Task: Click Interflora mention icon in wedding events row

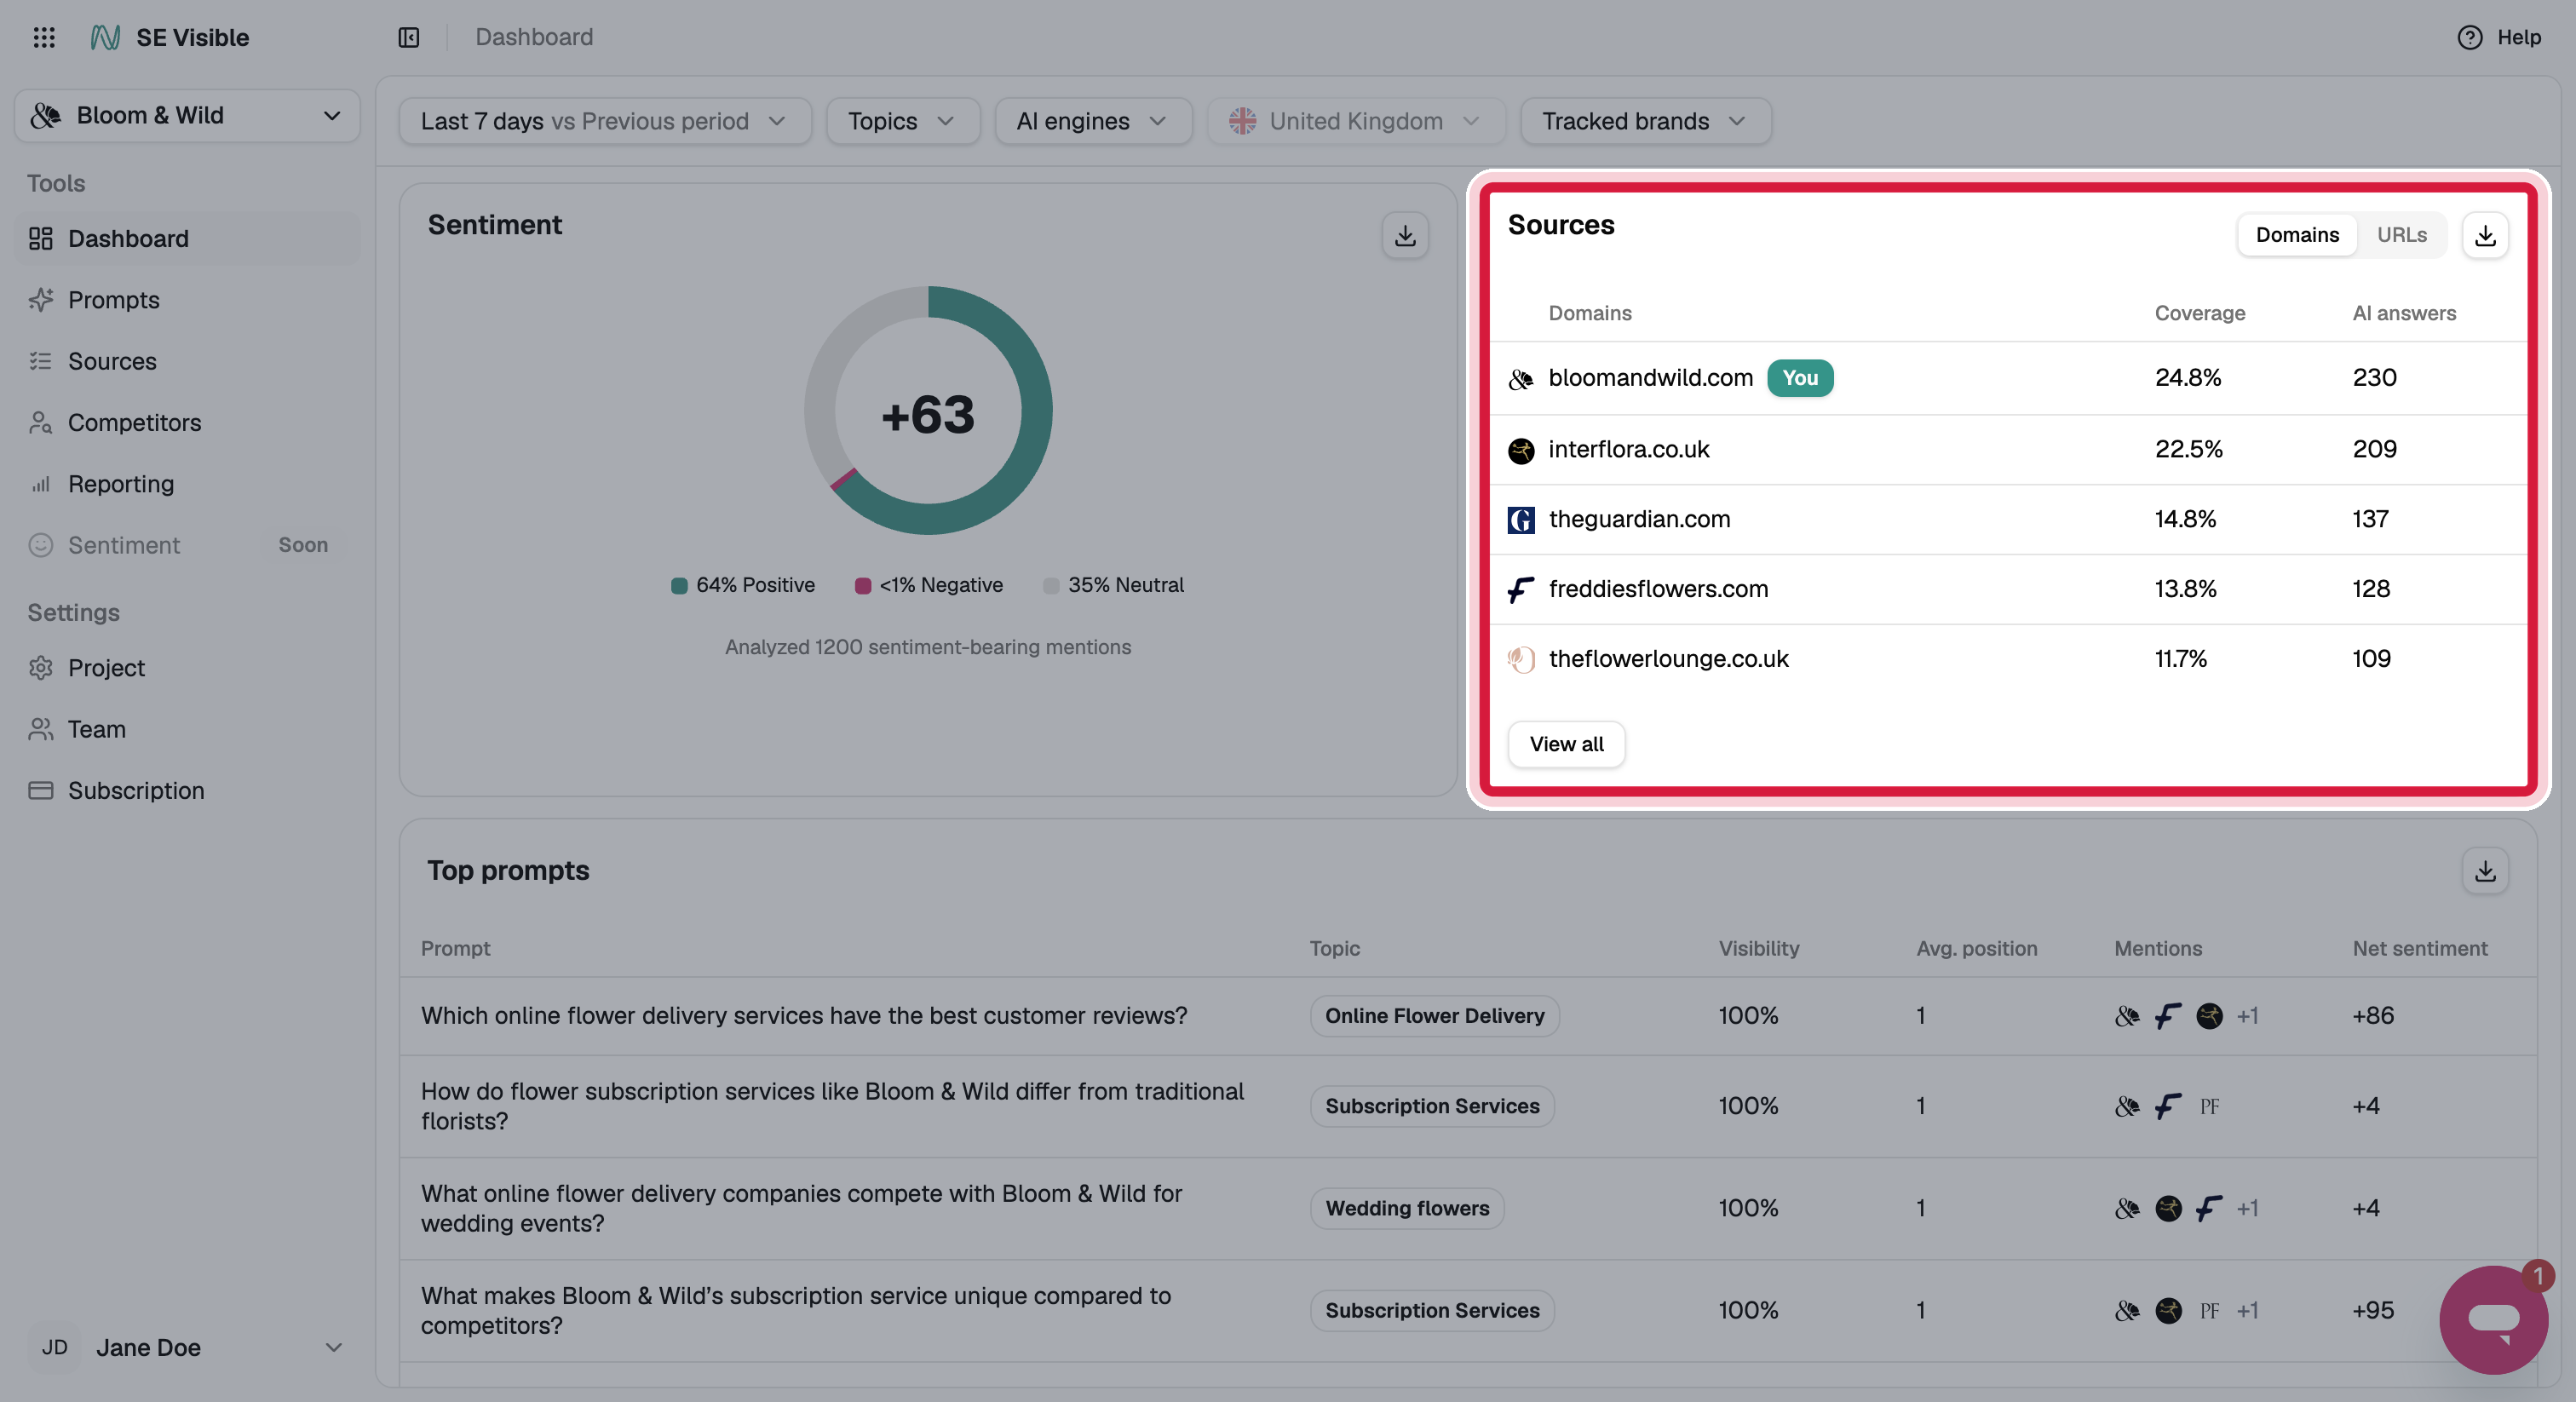Action: click(2168, 1209)
